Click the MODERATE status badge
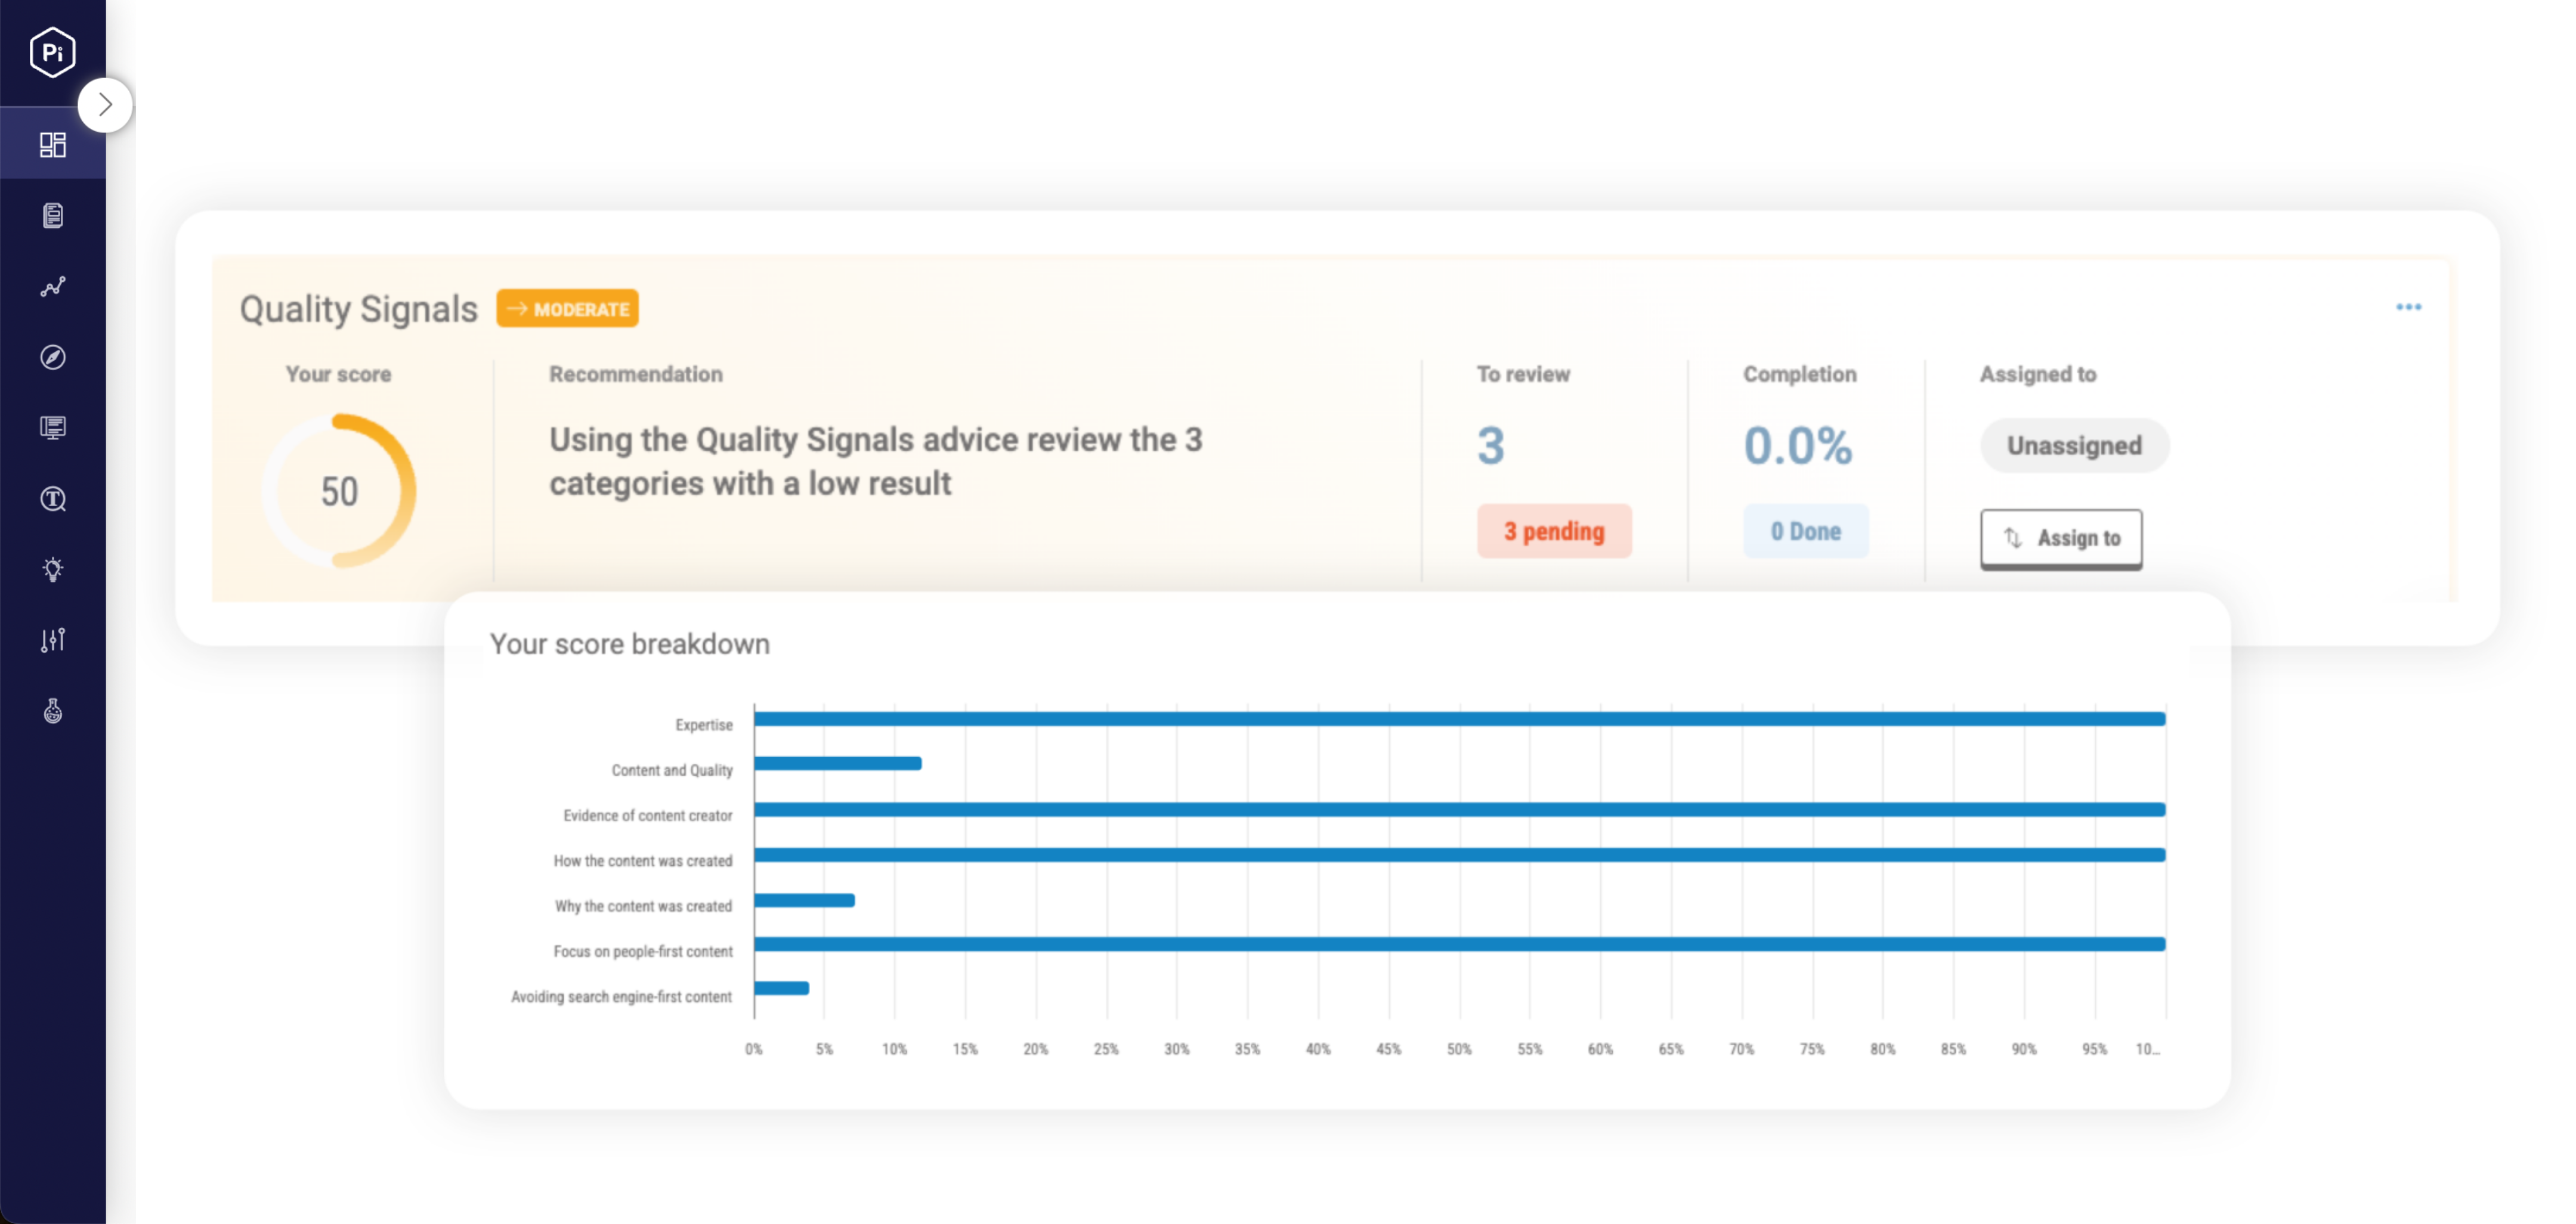2576x1224 pixels. tap(567, 309)
